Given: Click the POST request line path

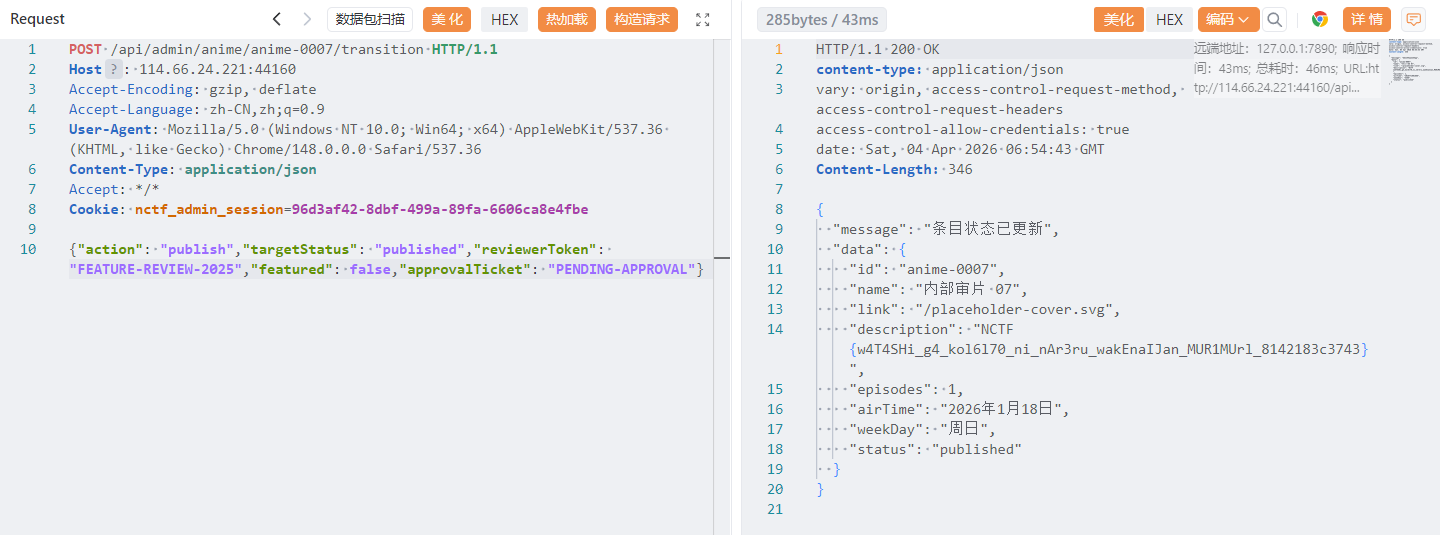Looking at the screenshot, I should (x=267, y=49).
